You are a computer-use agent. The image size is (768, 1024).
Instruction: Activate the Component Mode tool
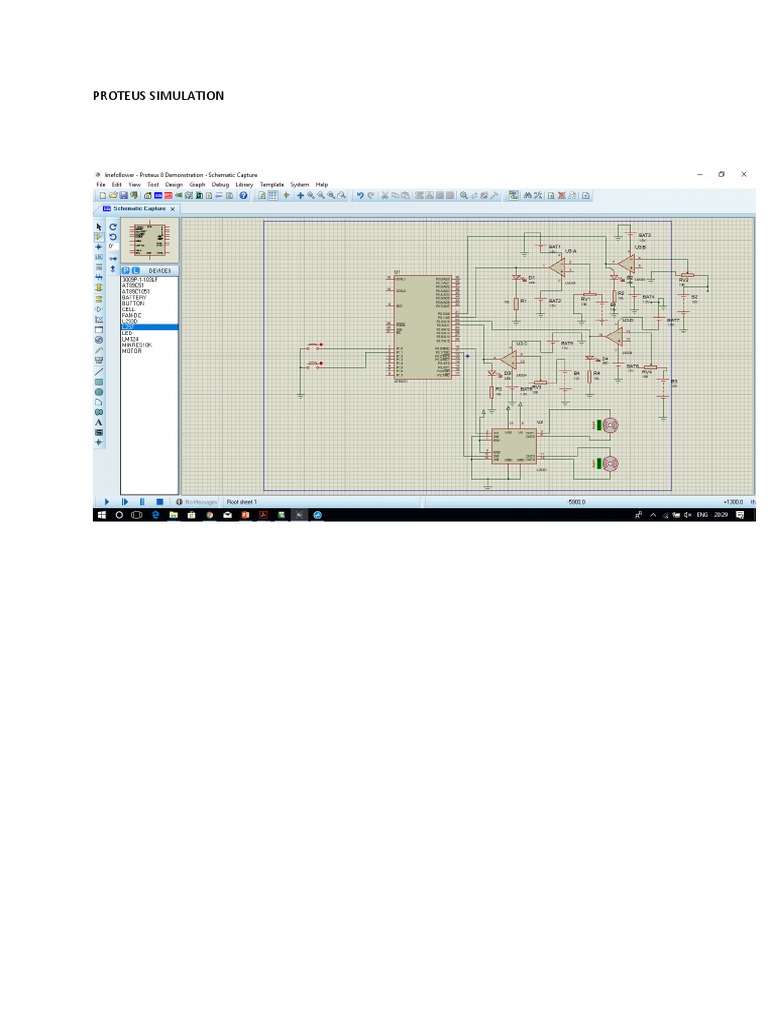coord(99,237)
